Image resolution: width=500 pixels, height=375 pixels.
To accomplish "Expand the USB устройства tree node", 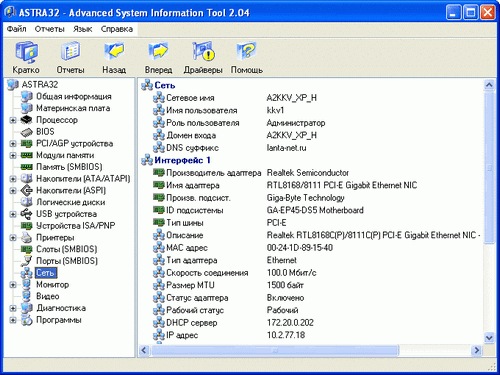I will pos(13,214).
